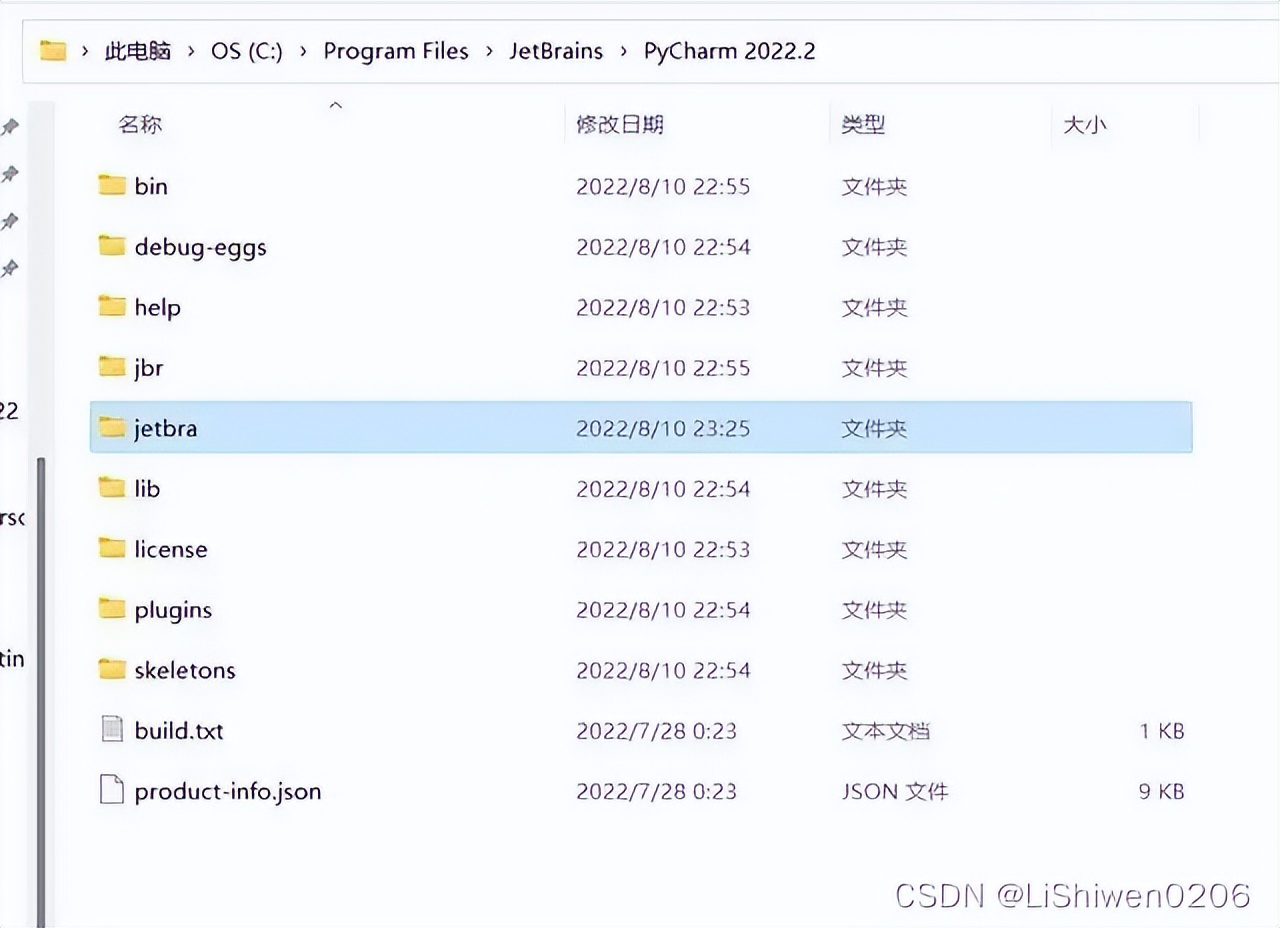Screen dimensions: 1280x928
Task: Click the debug-eggs date 2022/8/10 22:54
Action: (663, 247)
